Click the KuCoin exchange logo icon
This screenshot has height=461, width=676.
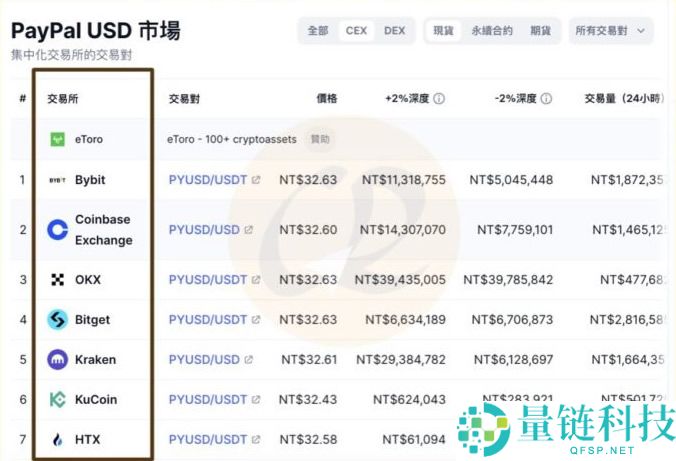click(x=57, y=400)
